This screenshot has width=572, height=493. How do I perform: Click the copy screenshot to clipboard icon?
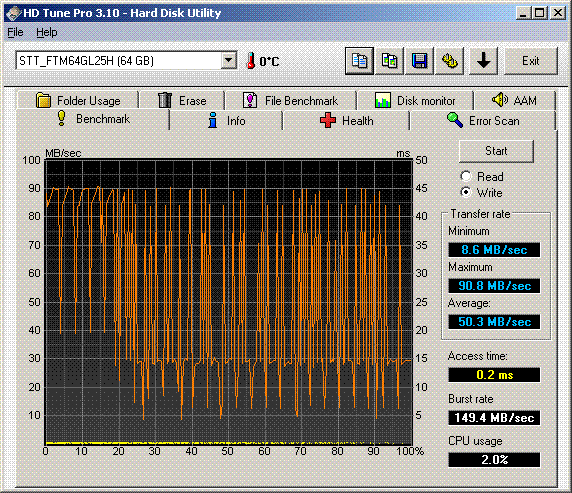point(390,61)
